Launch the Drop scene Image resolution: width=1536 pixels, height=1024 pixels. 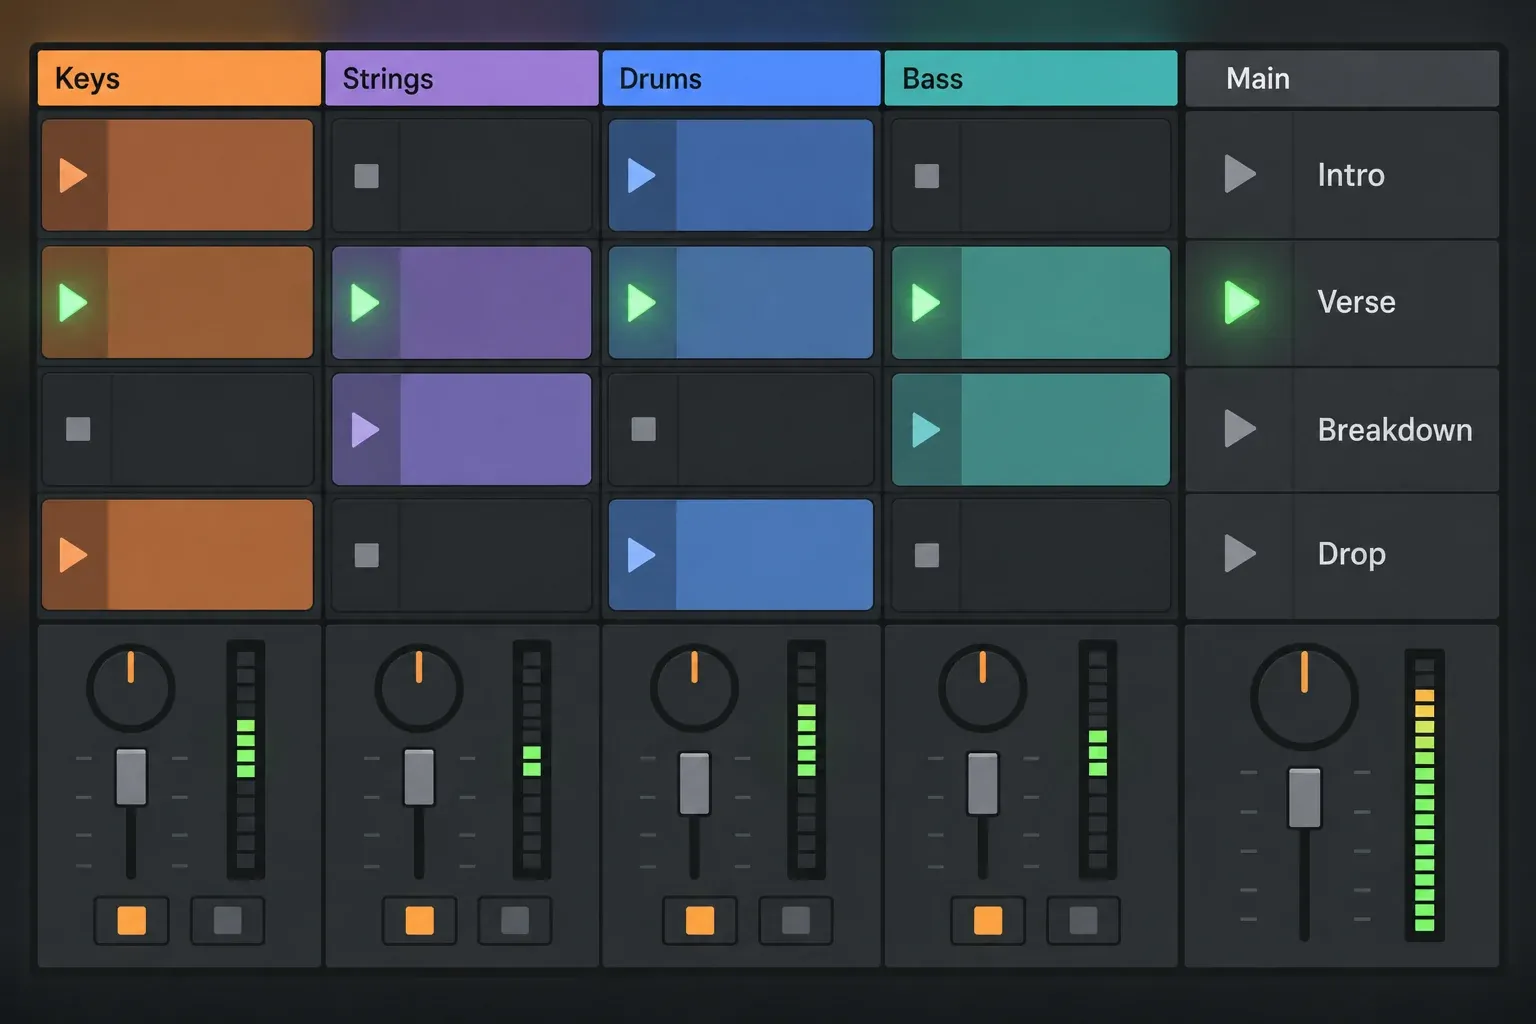coord(1240,553)
